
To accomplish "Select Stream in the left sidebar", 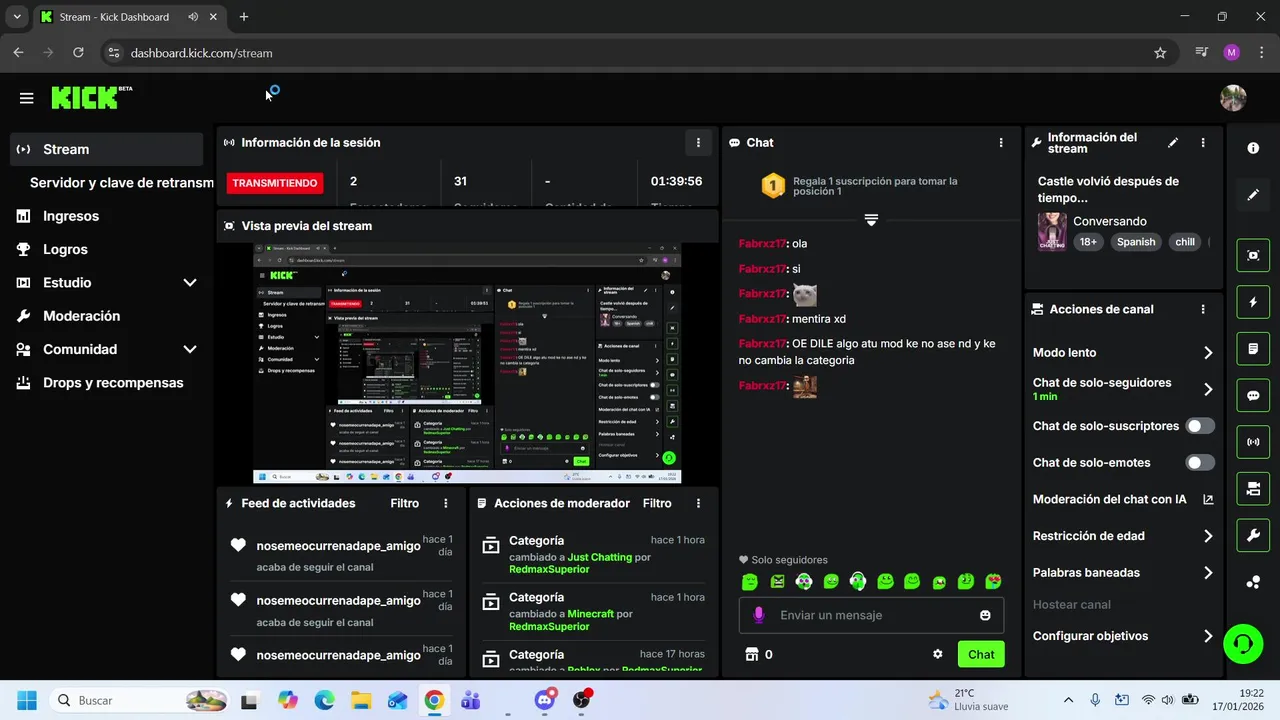I will (x=107, y=149).
